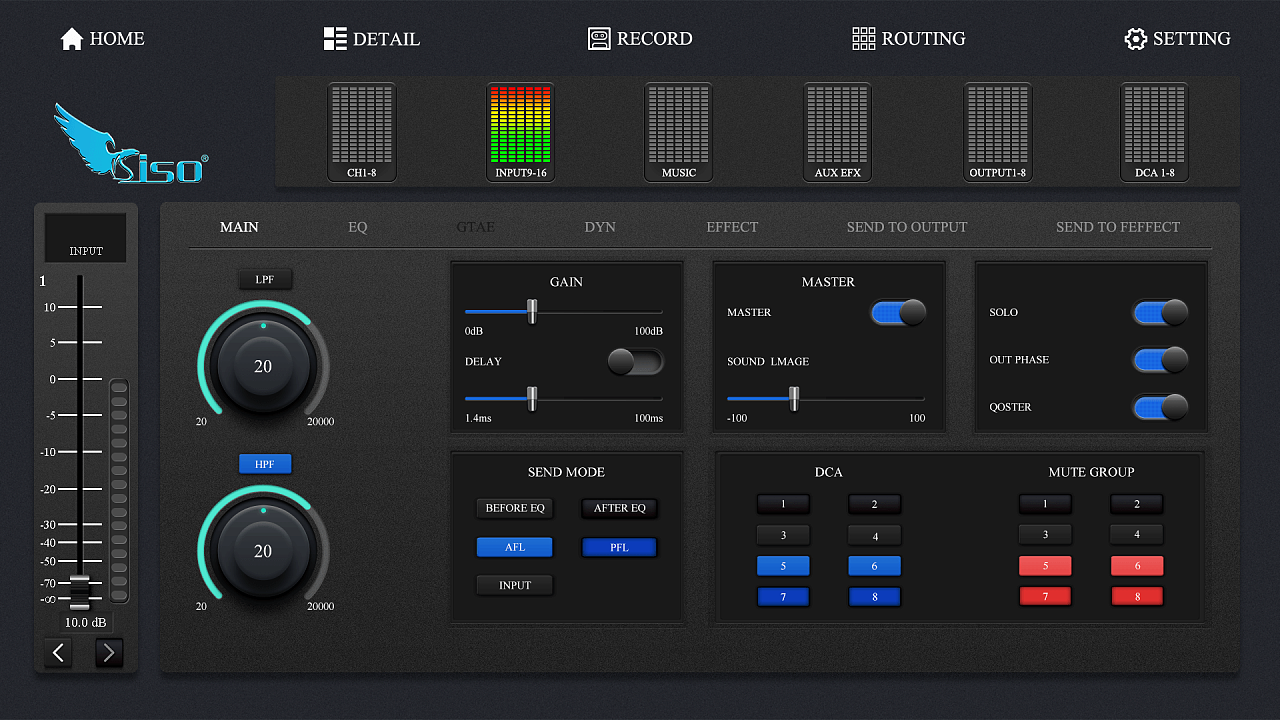1280x720 pixels.
Task: Toggle the DELAY switch
Action: (x=635, y=361)
